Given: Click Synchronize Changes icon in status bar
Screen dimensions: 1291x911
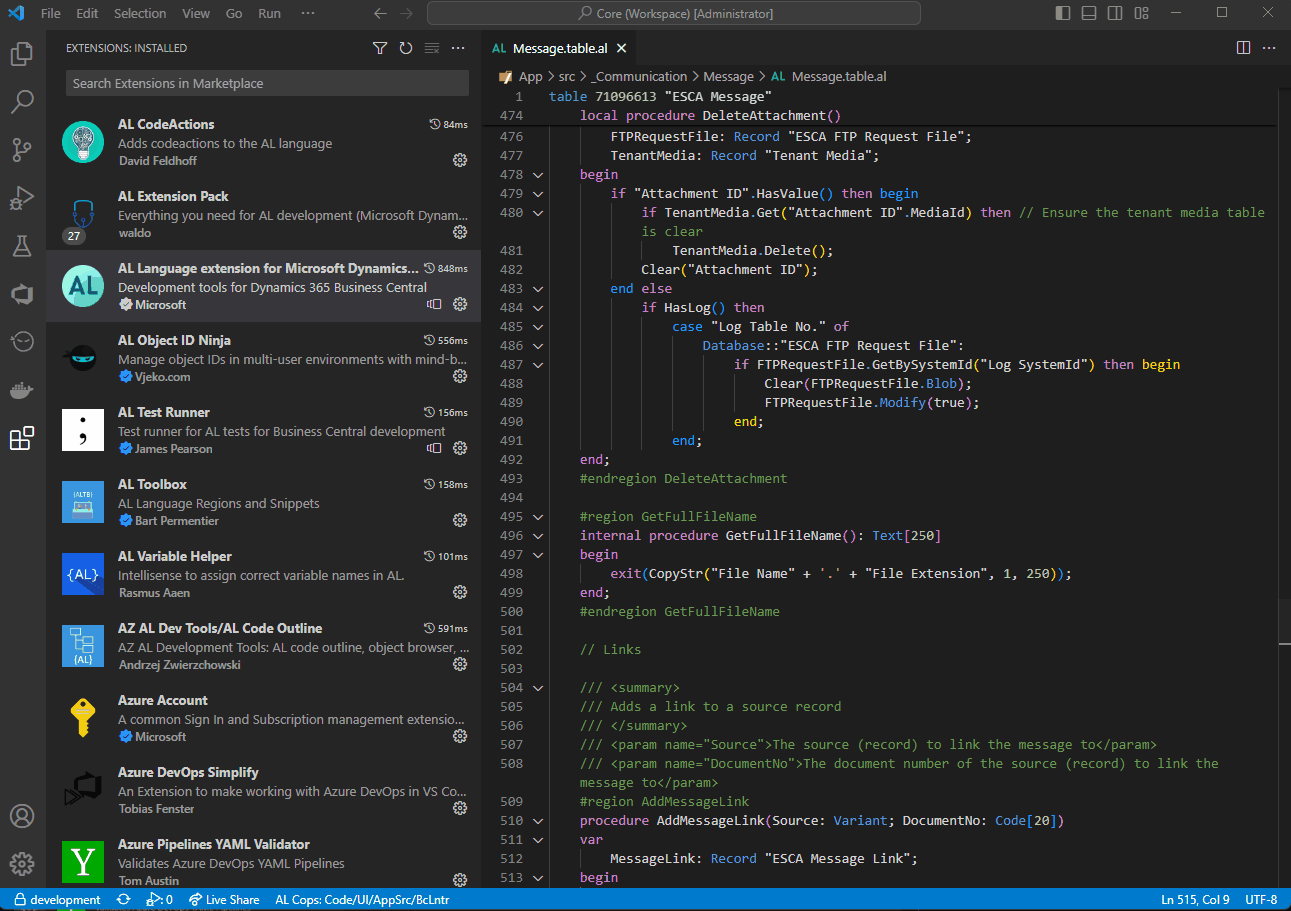Looking at the screenshot, I should tap(123, 900).
